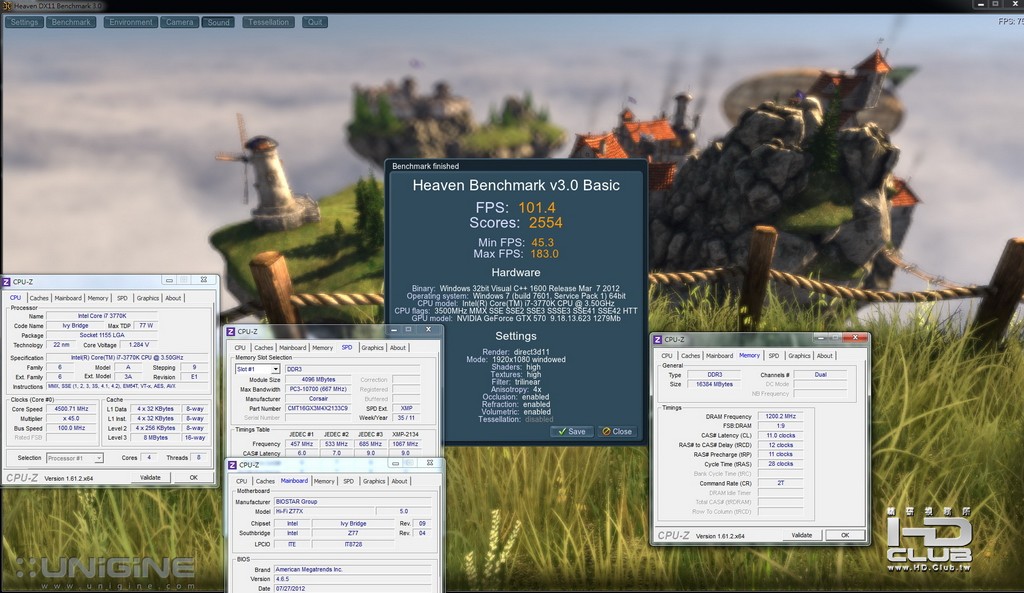Click the CPU-Z icon in the SPD window title bar
The width and height of the screenshot is (1024, 593).
pos(231,332)
